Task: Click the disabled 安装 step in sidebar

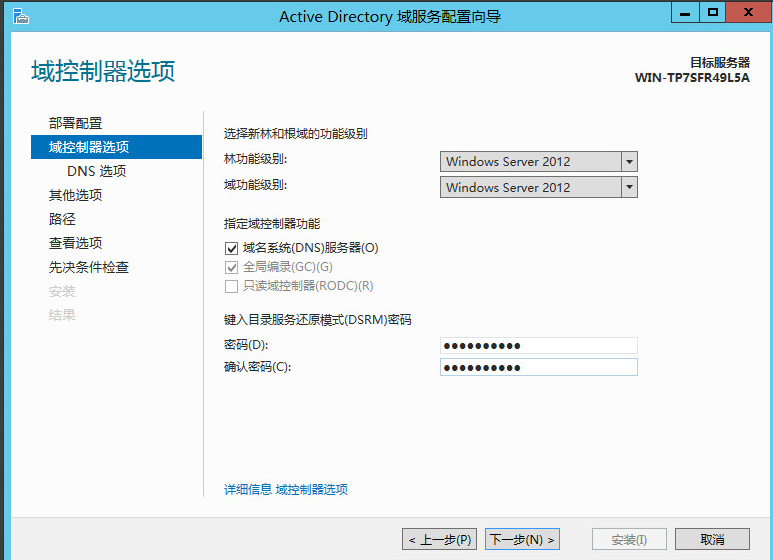Action: 62,291
